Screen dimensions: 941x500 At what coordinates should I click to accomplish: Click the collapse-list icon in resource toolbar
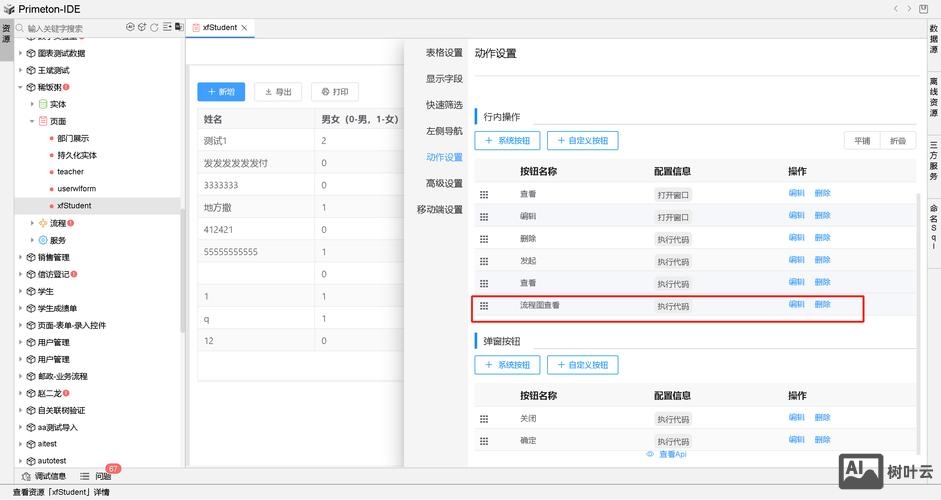coord(167,27)
